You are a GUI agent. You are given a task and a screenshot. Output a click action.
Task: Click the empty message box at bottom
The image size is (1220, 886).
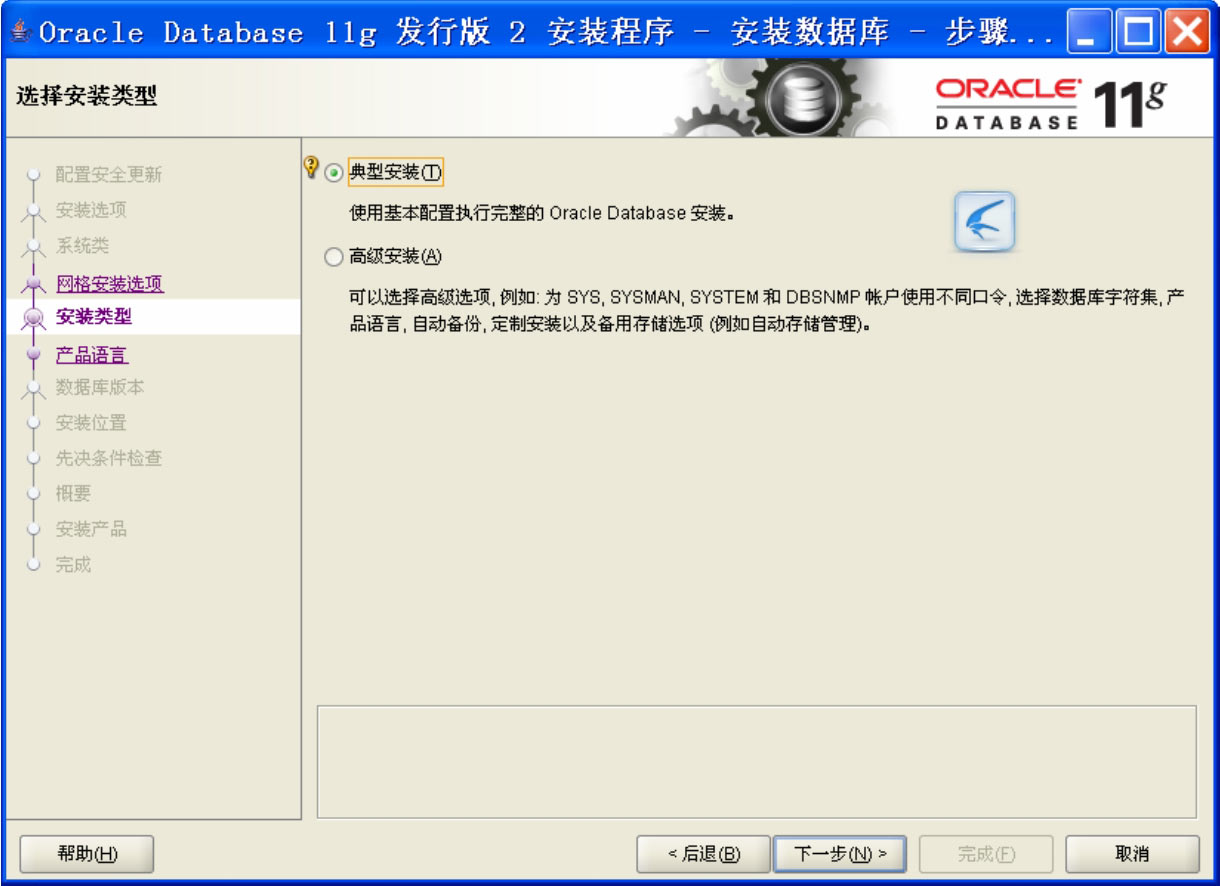(x=757, y=762)
